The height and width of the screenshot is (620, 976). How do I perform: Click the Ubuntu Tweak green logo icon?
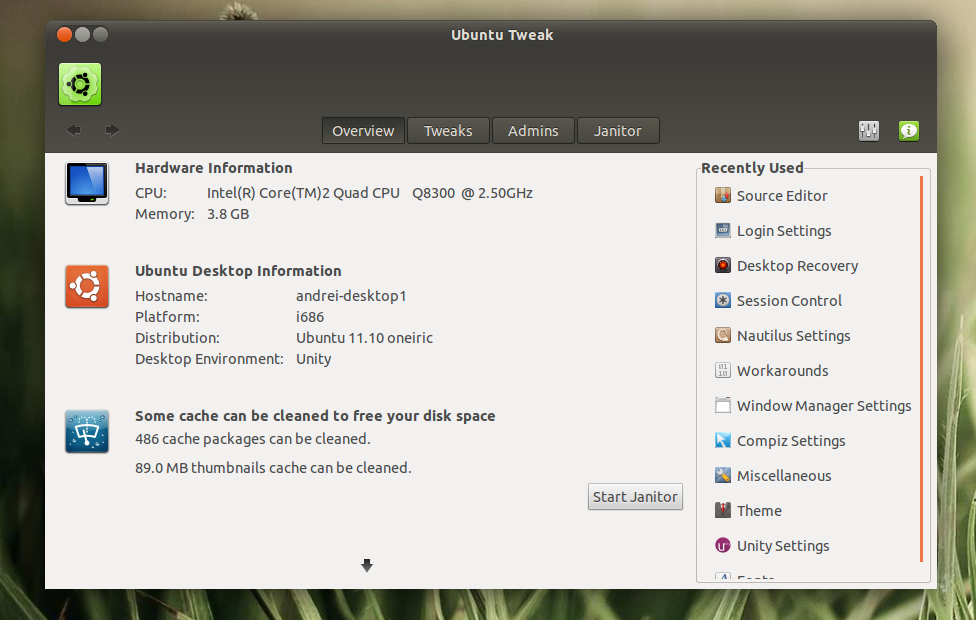[80, 84]
